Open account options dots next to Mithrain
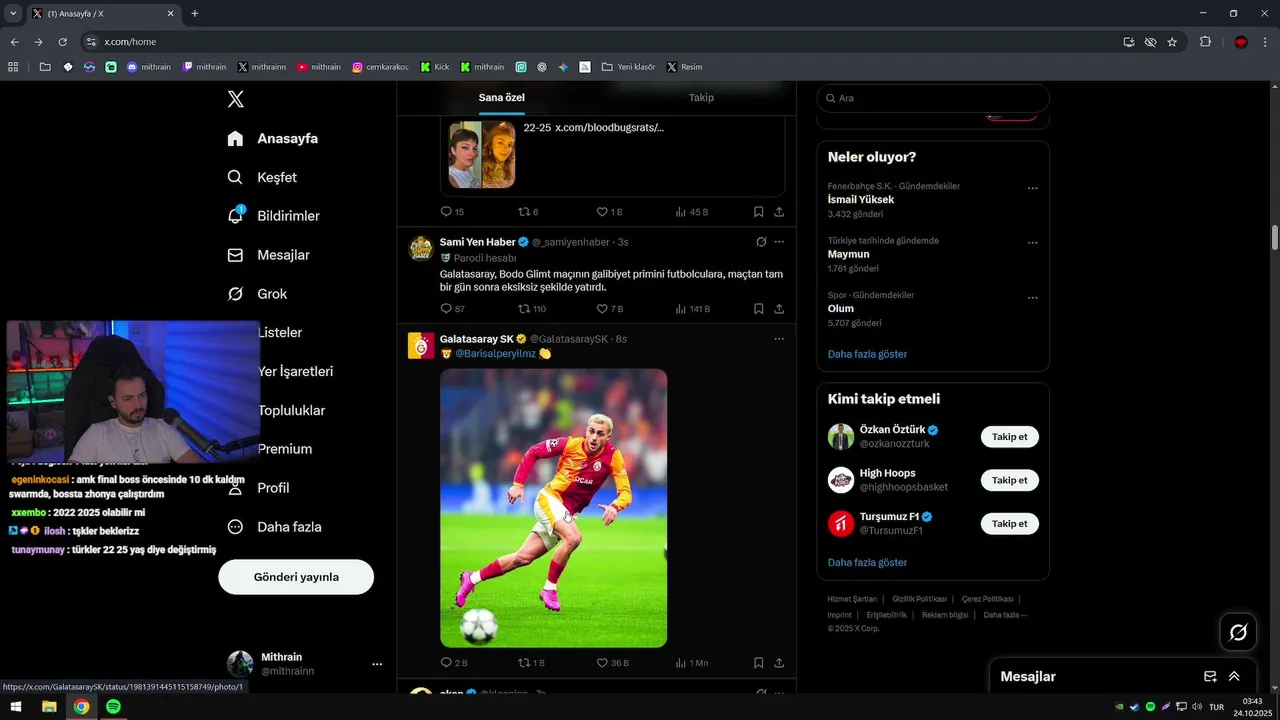The height and width of the screenshot is (720, 1280). (377, 664)
